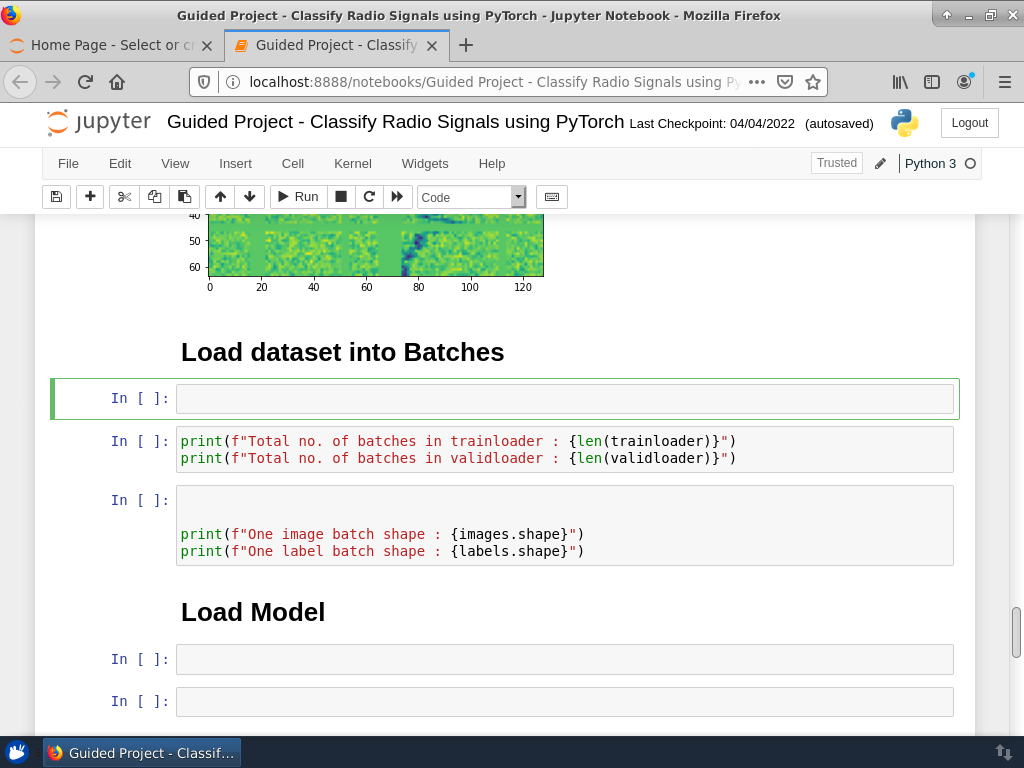Screen dimensions: 1024x768
Task: Bookmark this page with the star icon
Action: [x=813, y=82]
